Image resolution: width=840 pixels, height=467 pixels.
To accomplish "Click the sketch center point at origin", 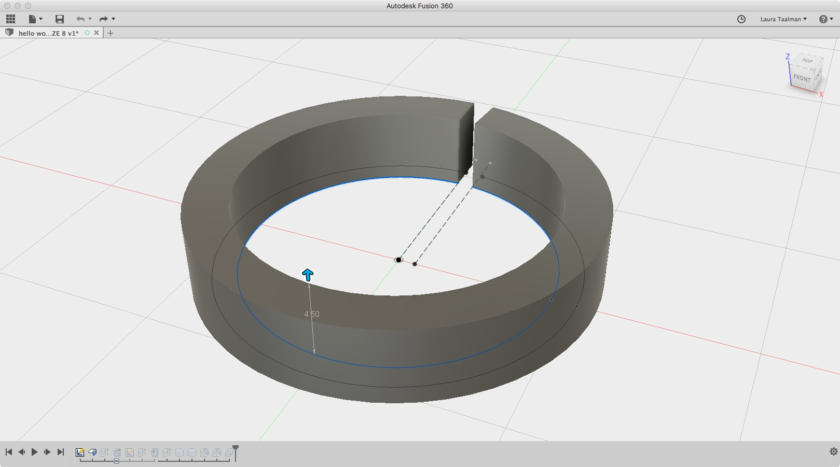I will point(398,260).
